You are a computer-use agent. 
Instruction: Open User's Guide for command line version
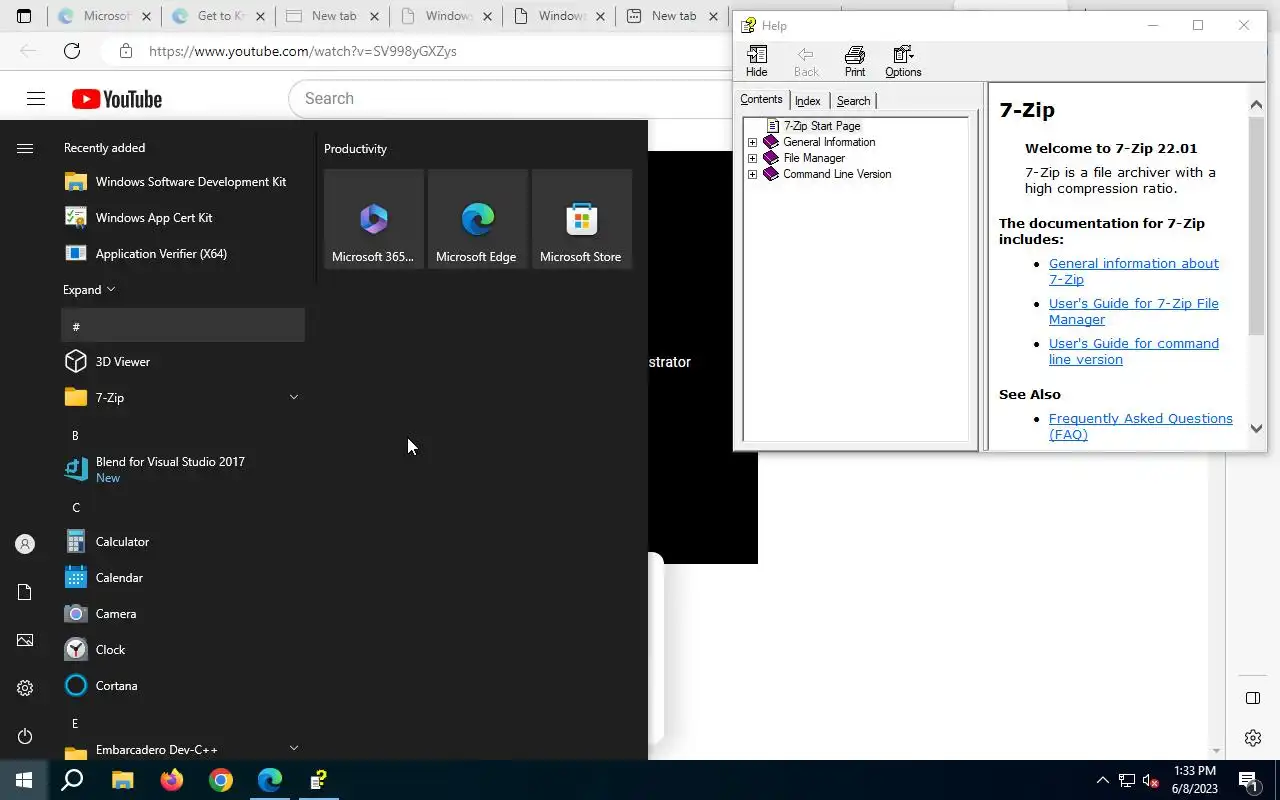coord(1133,352)
